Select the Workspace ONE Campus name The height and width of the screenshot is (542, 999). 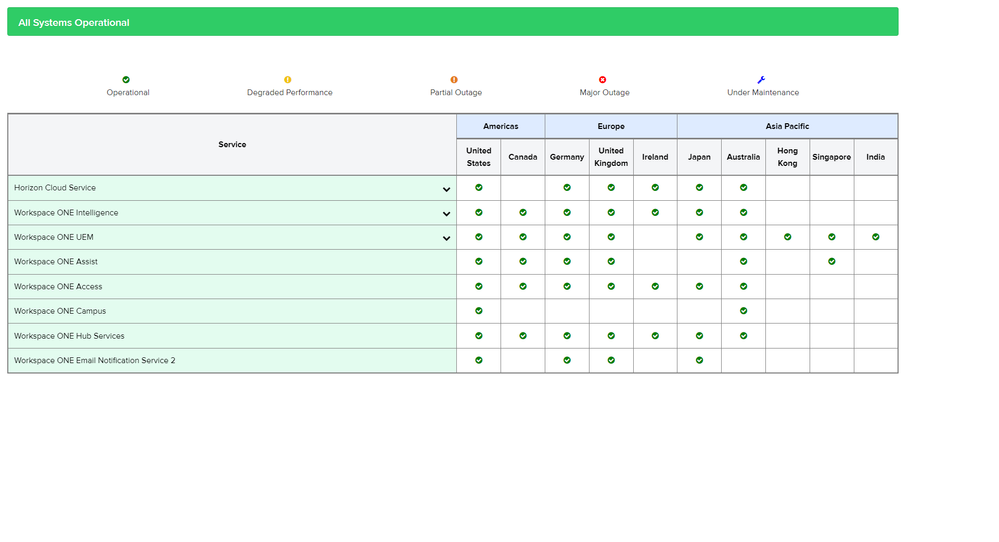click(x=60, y=311)
